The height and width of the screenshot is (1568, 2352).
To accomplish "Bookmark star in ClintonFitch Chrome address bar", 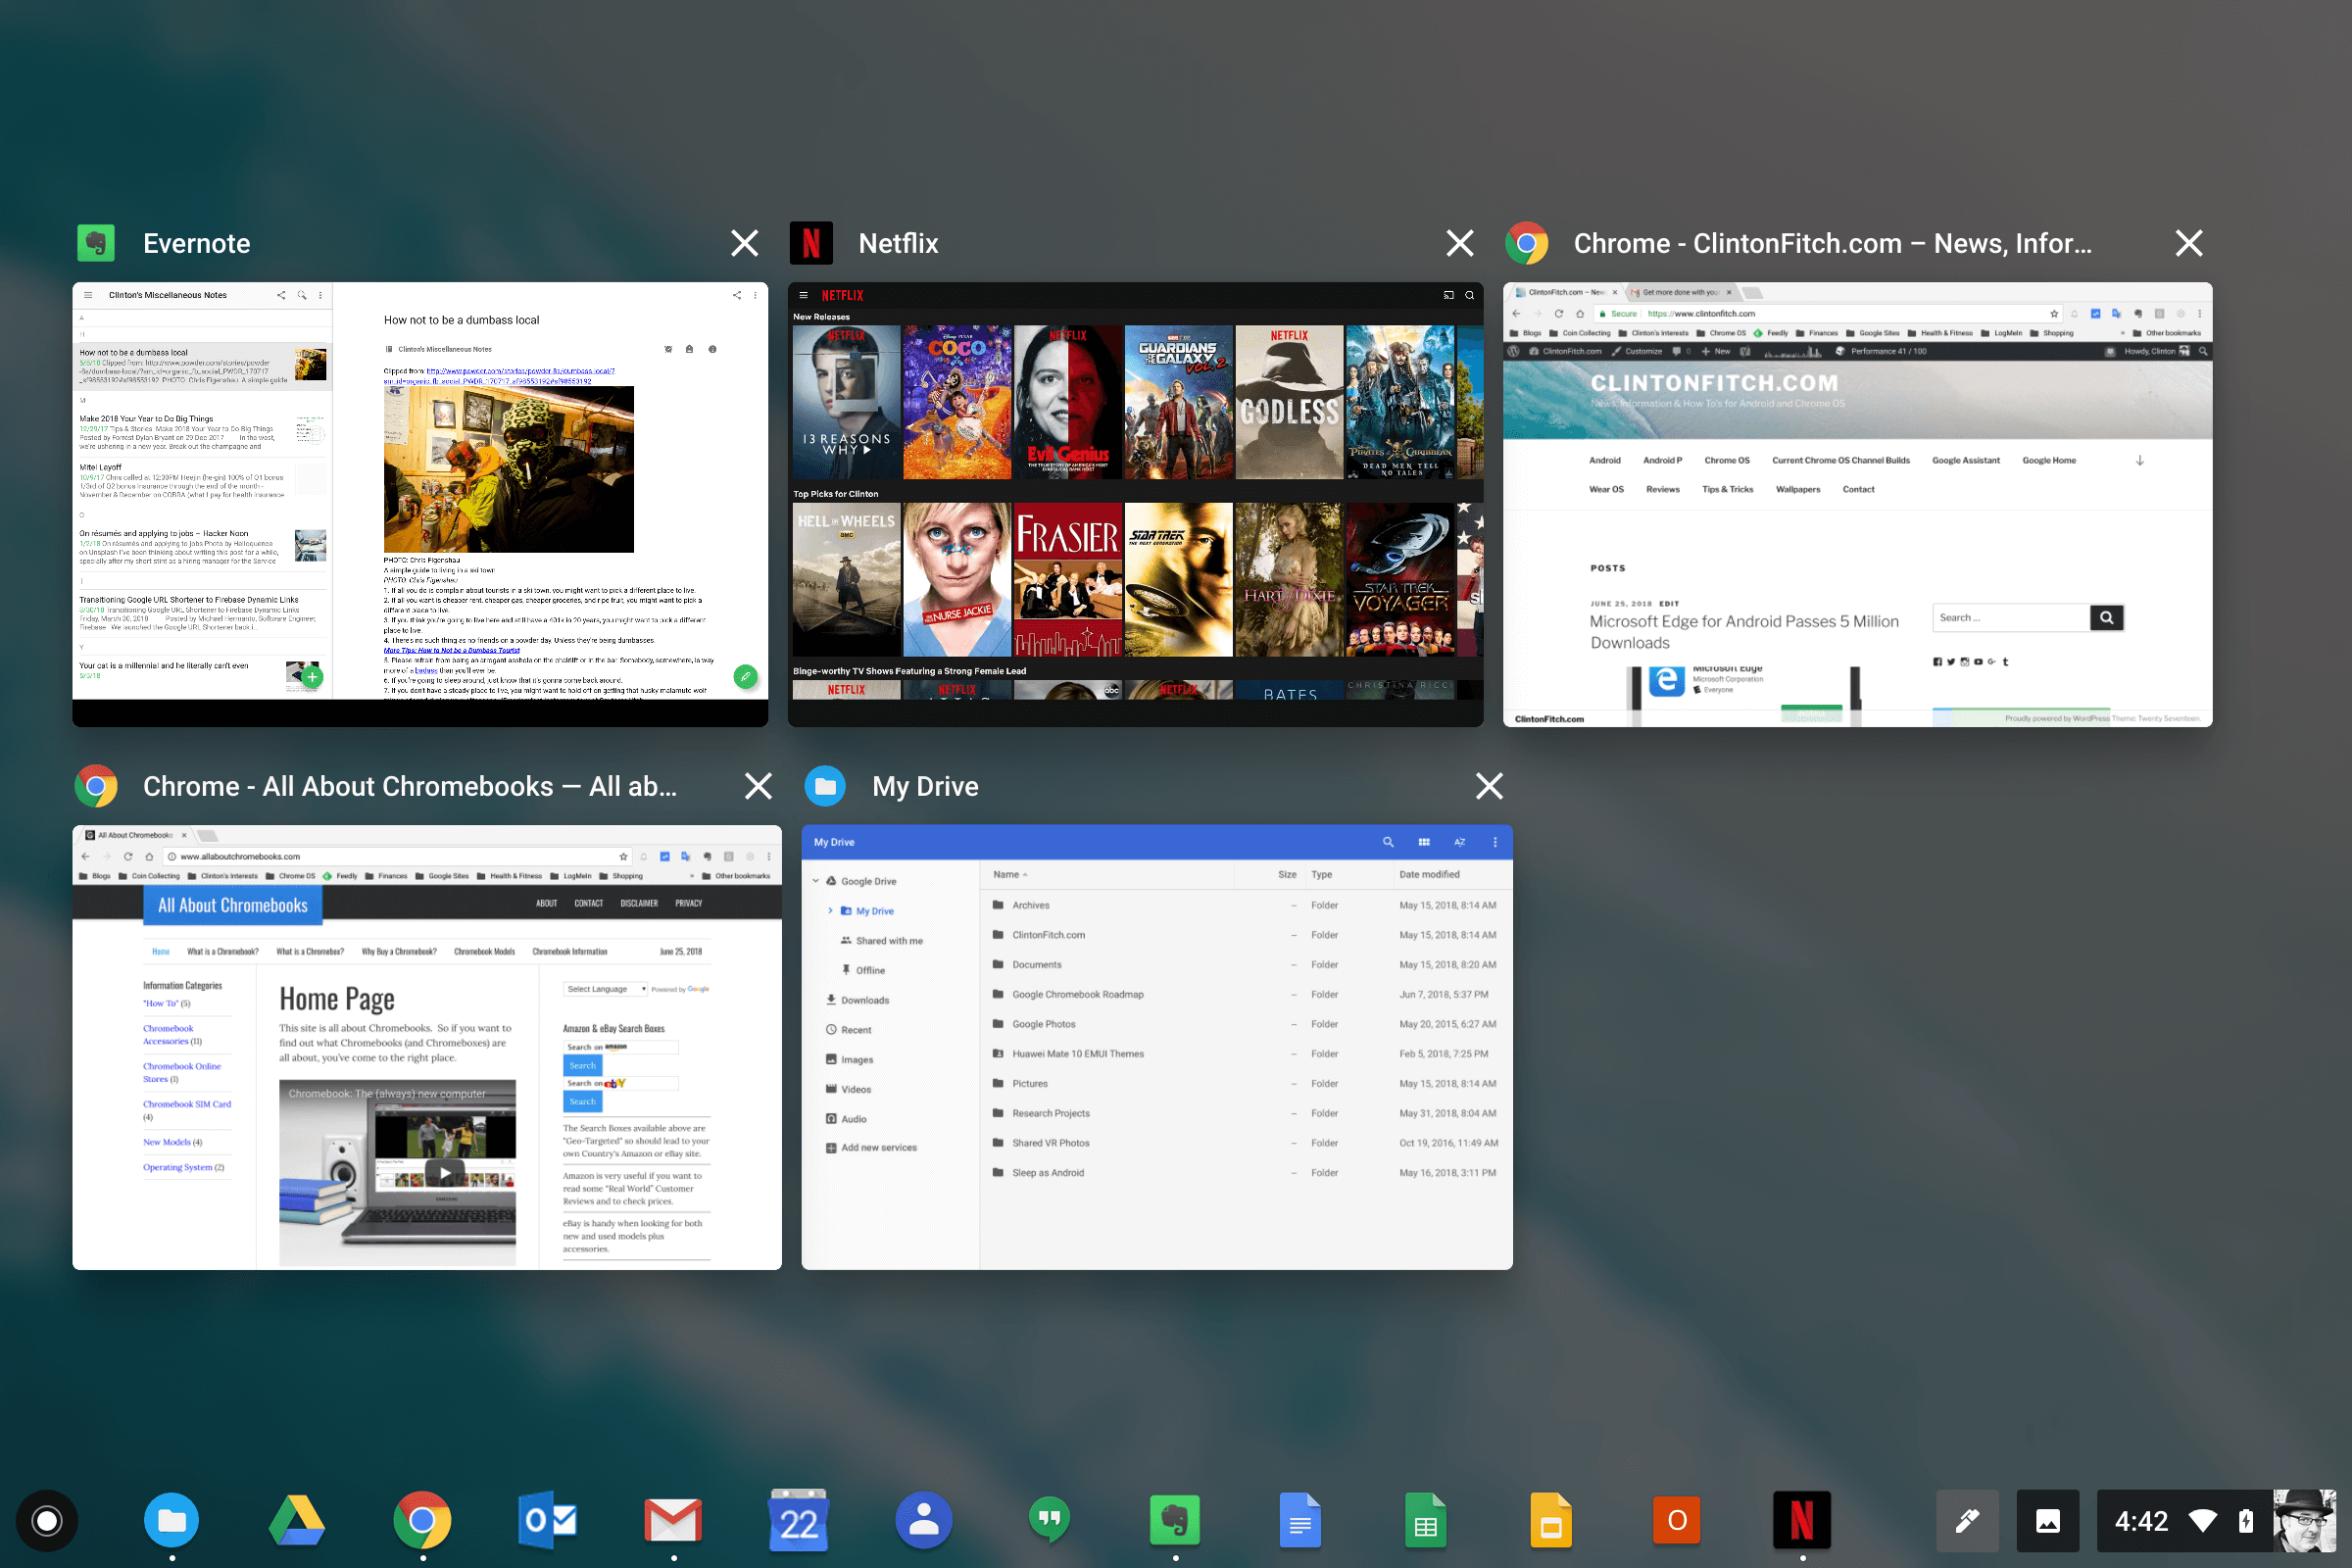I will pyautogui.click(x=2054, y=313).
